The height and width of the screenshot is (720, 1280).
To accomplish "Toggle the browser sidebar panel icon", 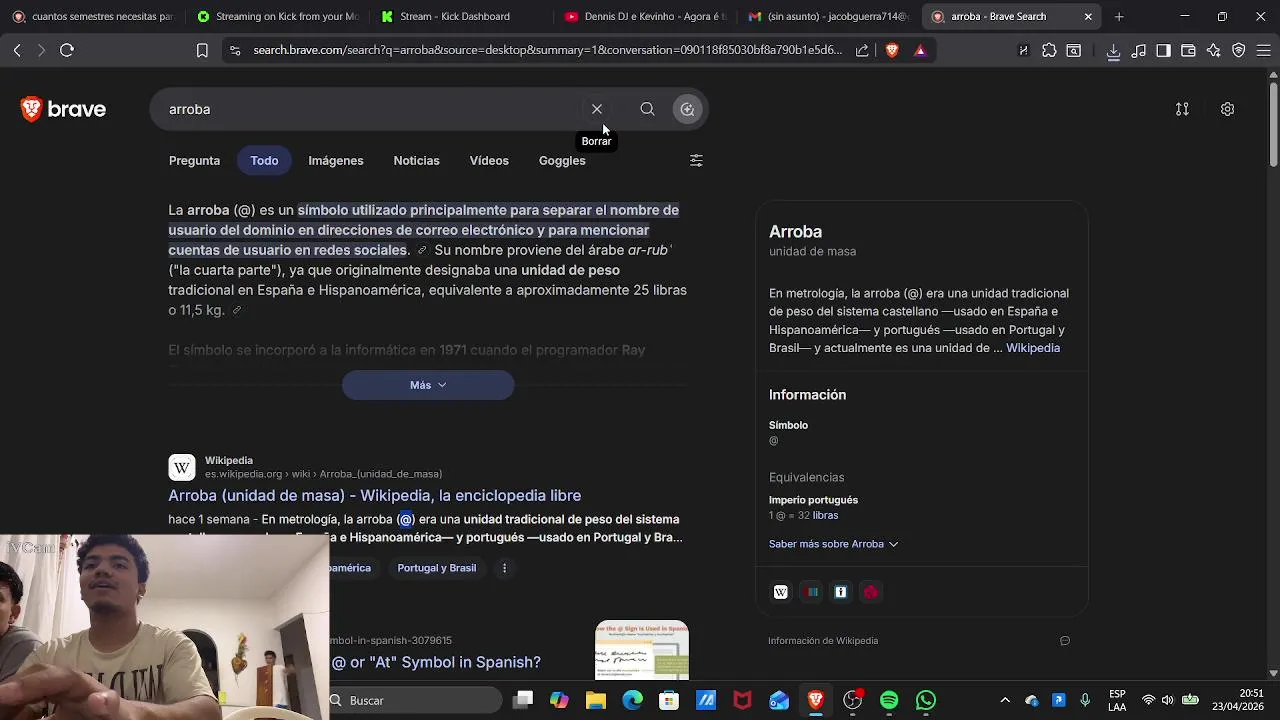I will point(1163,50).
